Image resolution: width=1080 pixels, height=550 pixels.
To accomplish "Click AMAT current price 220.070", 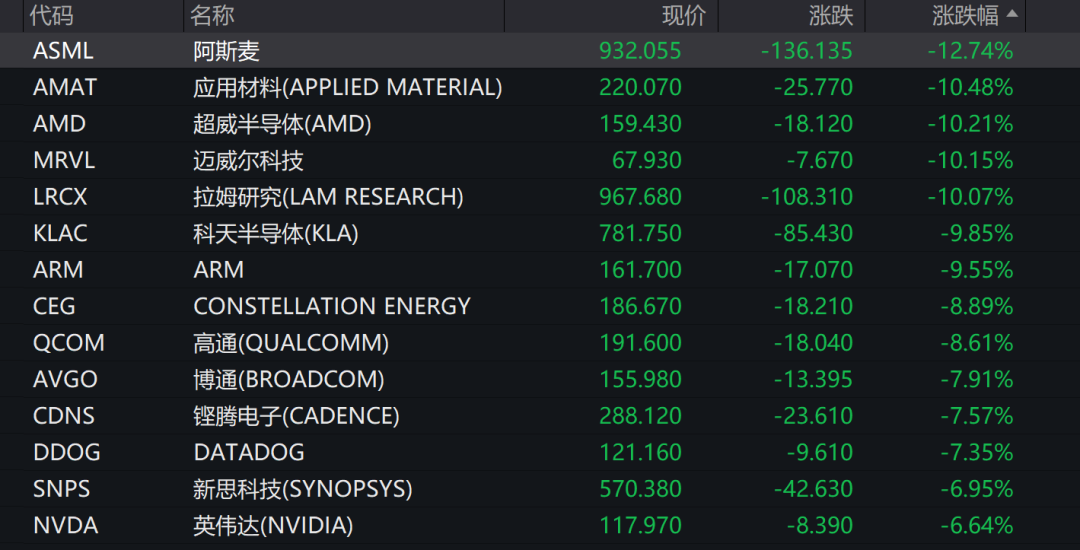I will coord(640,87).
